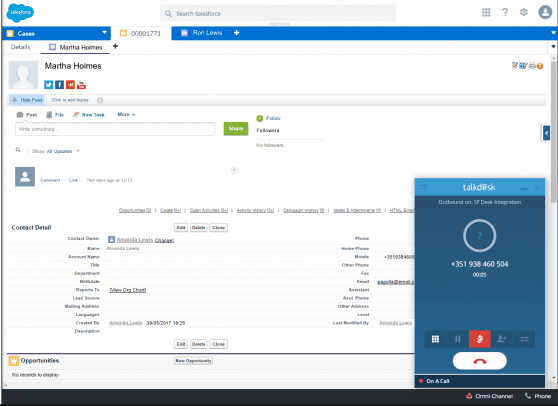Open the feed post options arrow

[234, 170]
